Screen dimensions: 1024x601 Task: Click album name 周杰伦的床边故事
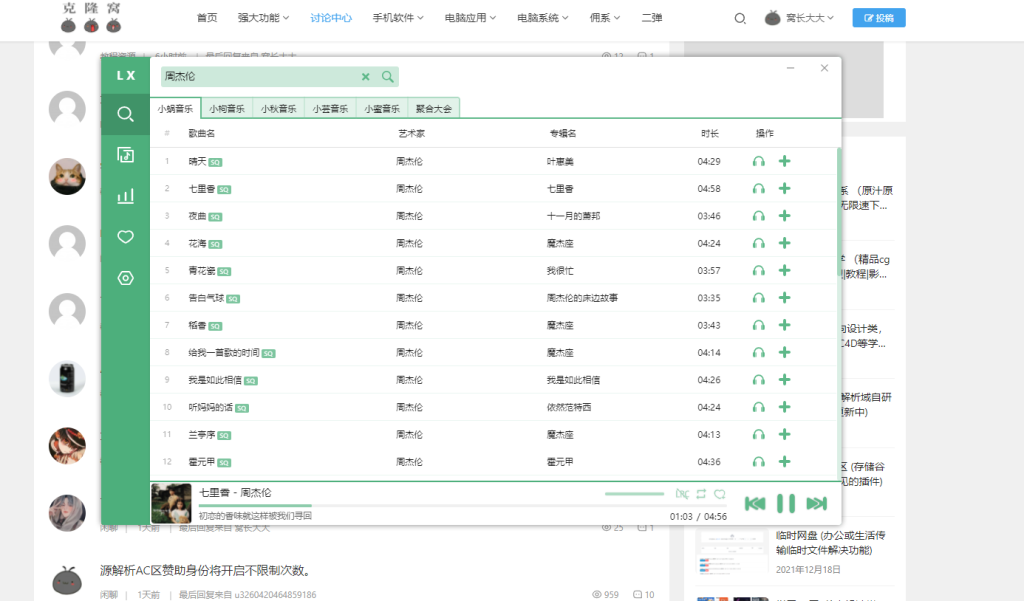click(583, 298)
